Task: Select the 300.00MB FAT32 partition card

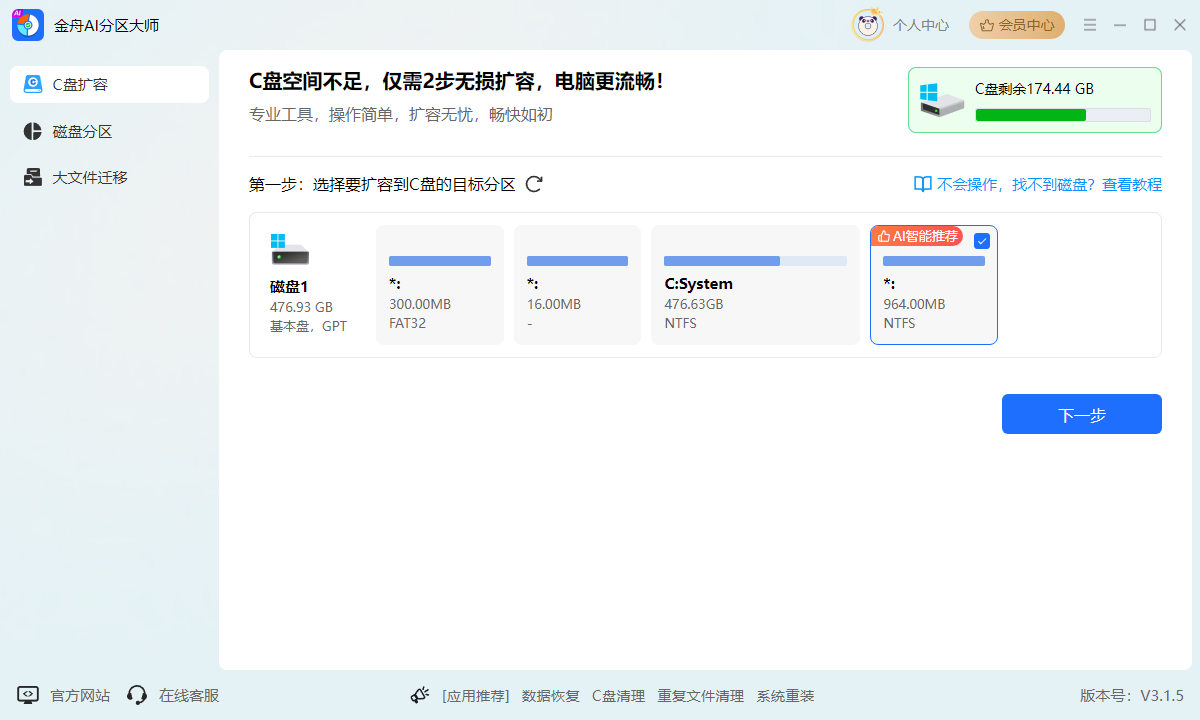Action: (439, 285)
